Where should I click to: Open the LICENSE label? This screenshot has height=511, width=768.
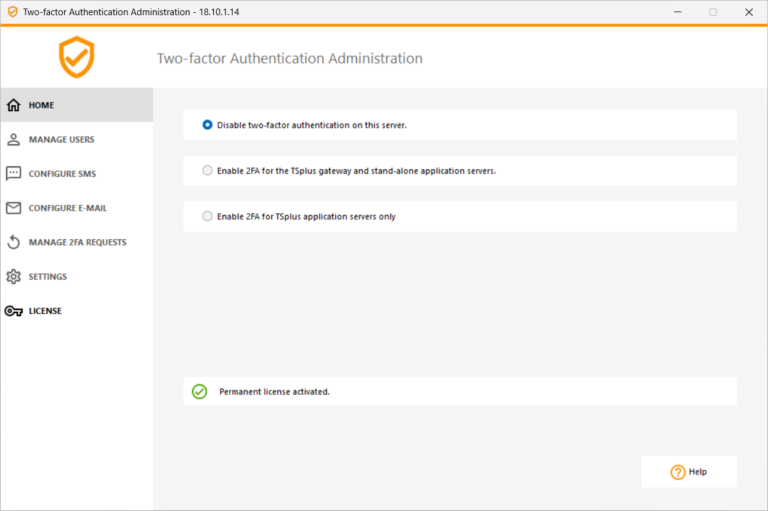pyautogui.click(x=45, y=311)
